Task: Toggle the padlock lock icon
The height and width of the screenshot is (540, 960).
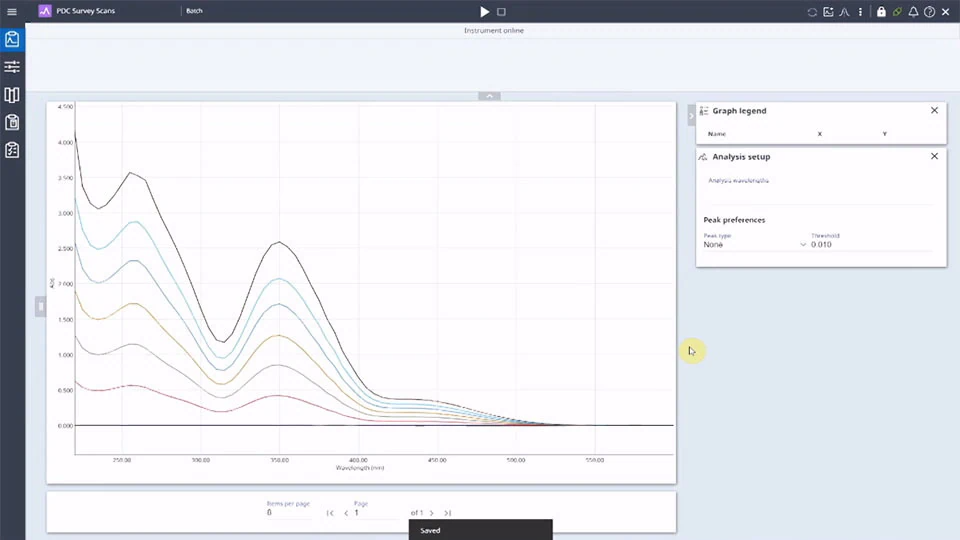Action: point(881,12)
